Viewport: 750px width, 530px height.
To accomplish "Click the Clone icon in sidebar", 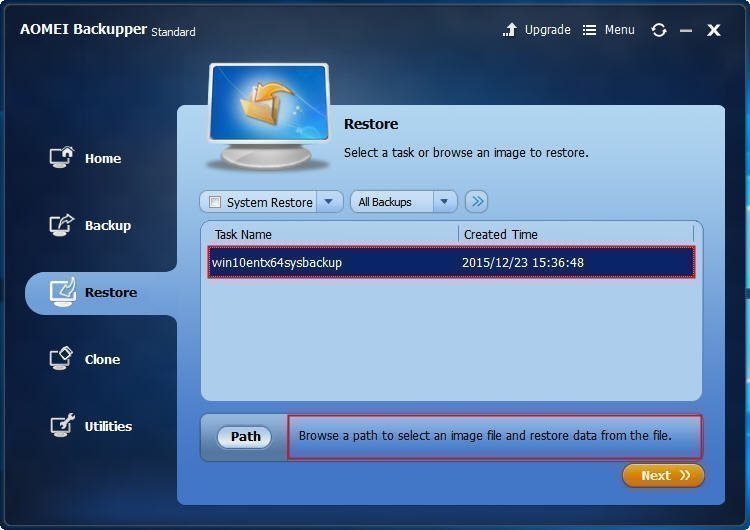I will (x=61, y=358).
